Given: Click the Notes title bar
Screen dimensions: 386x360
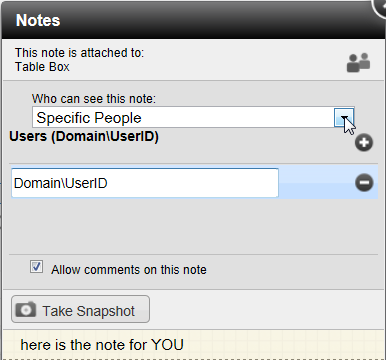Looking at the screenshot, I should 193,20.
